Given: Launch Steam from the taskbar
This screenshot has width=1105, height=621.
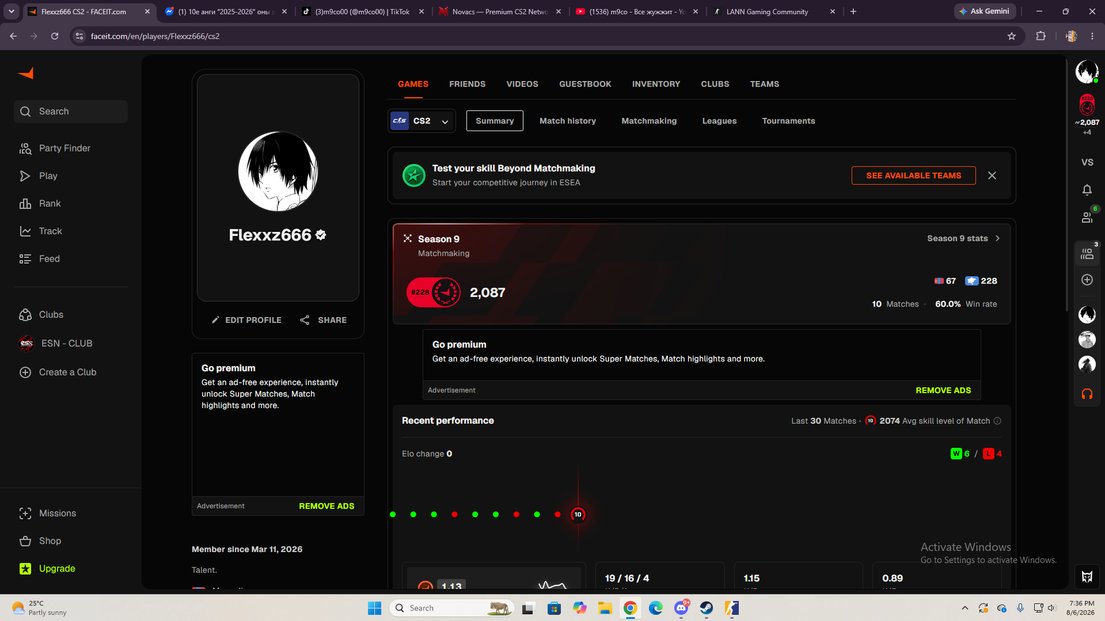Looking at the screenshot, I should [x=706, y=608].
